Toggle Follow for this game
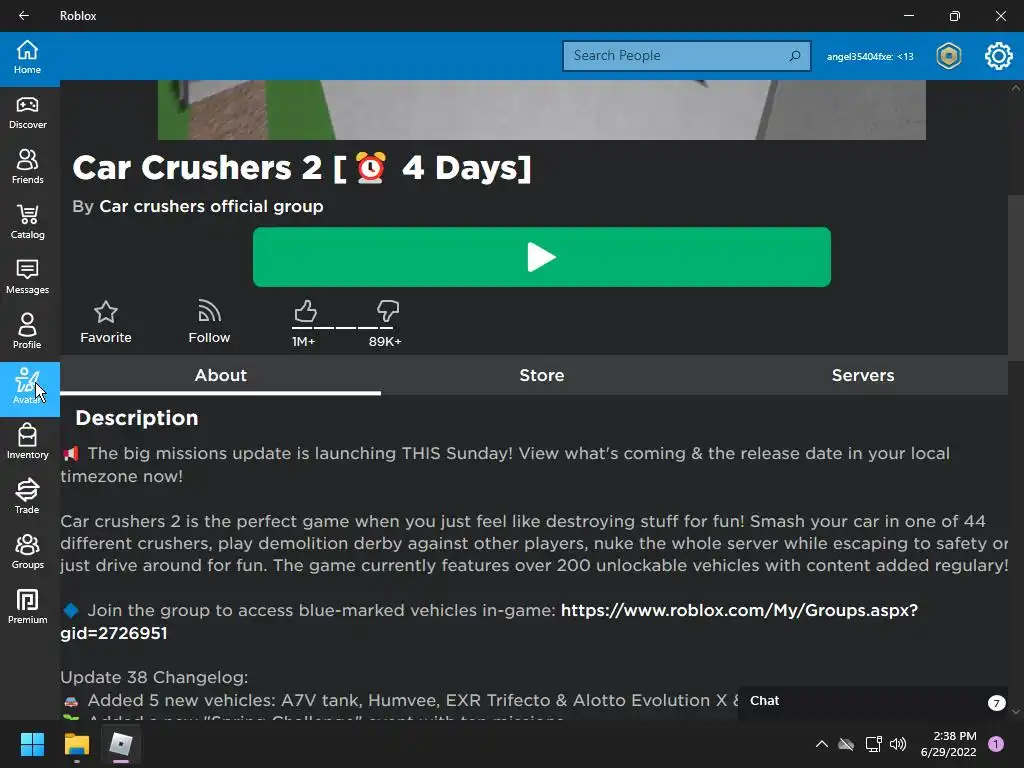Viewport: 1024px width, 768px height. (209, 323)
